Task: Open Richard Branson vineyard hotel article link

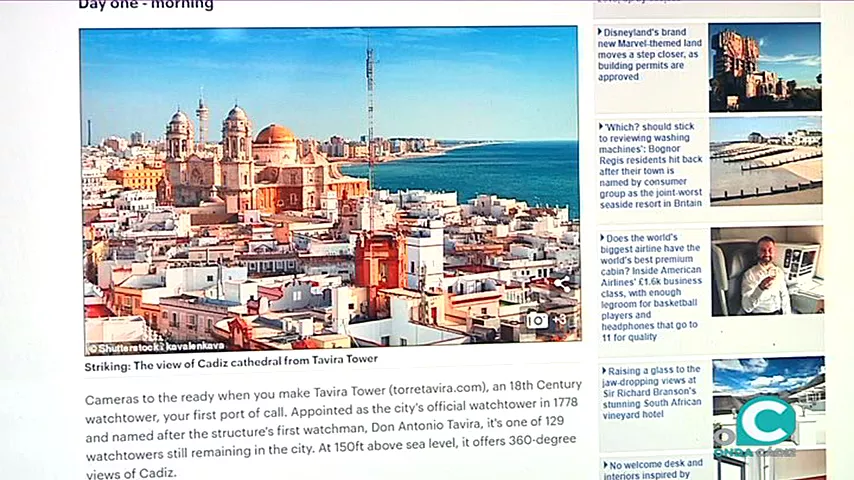Action: [x=652, y=392]
